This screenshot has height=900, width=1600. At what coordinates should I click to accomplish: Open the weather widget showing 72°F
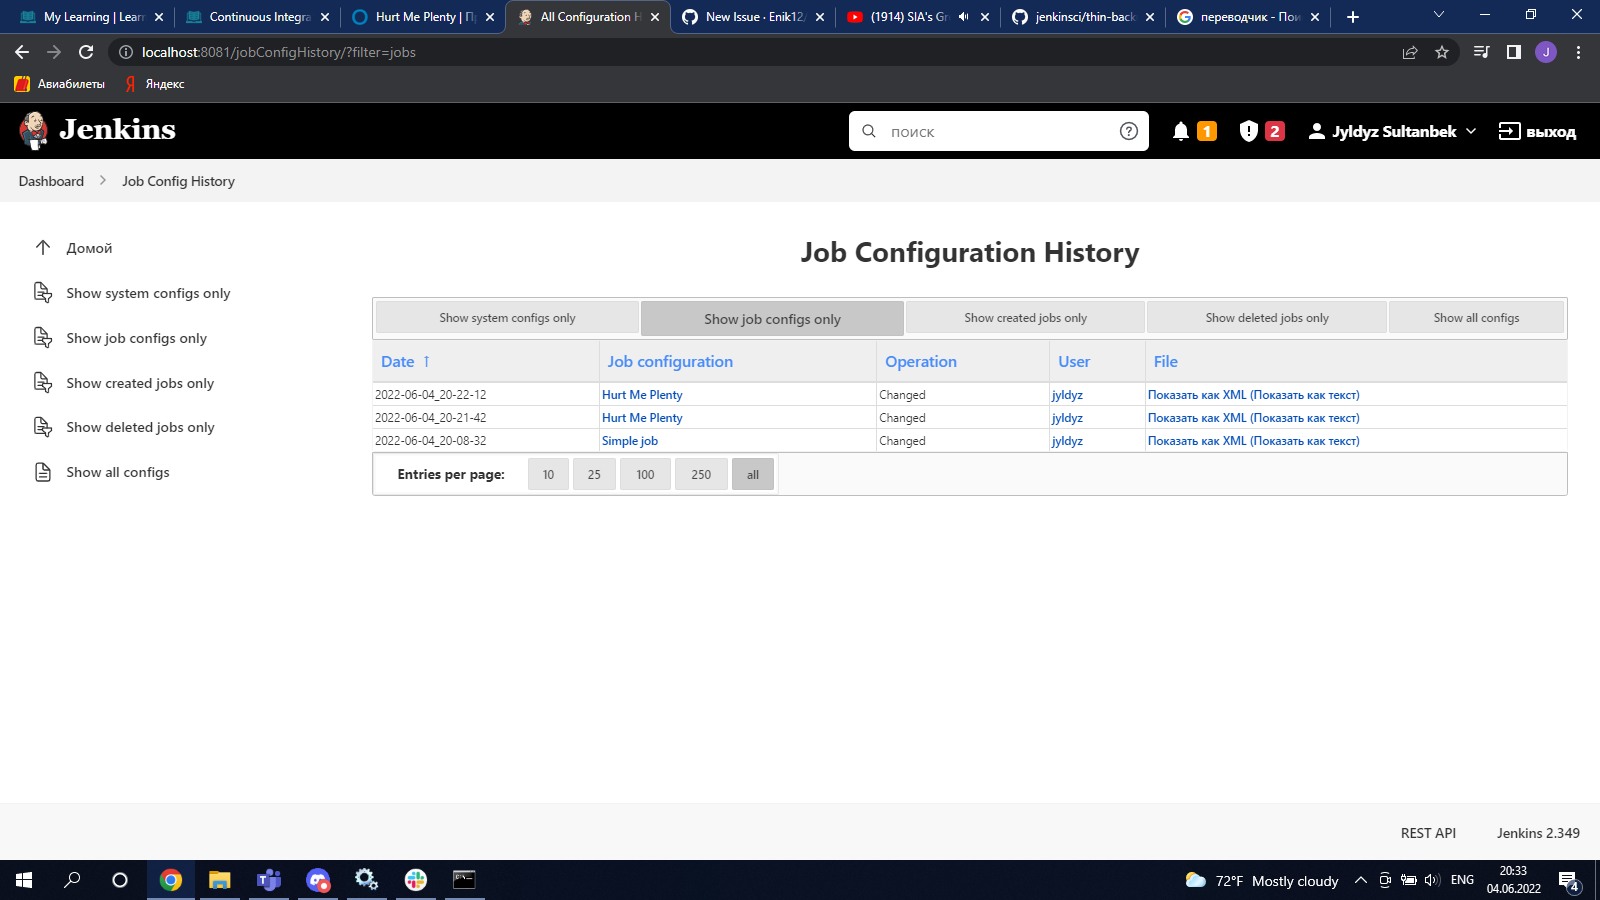click(x=1262, y=880)
